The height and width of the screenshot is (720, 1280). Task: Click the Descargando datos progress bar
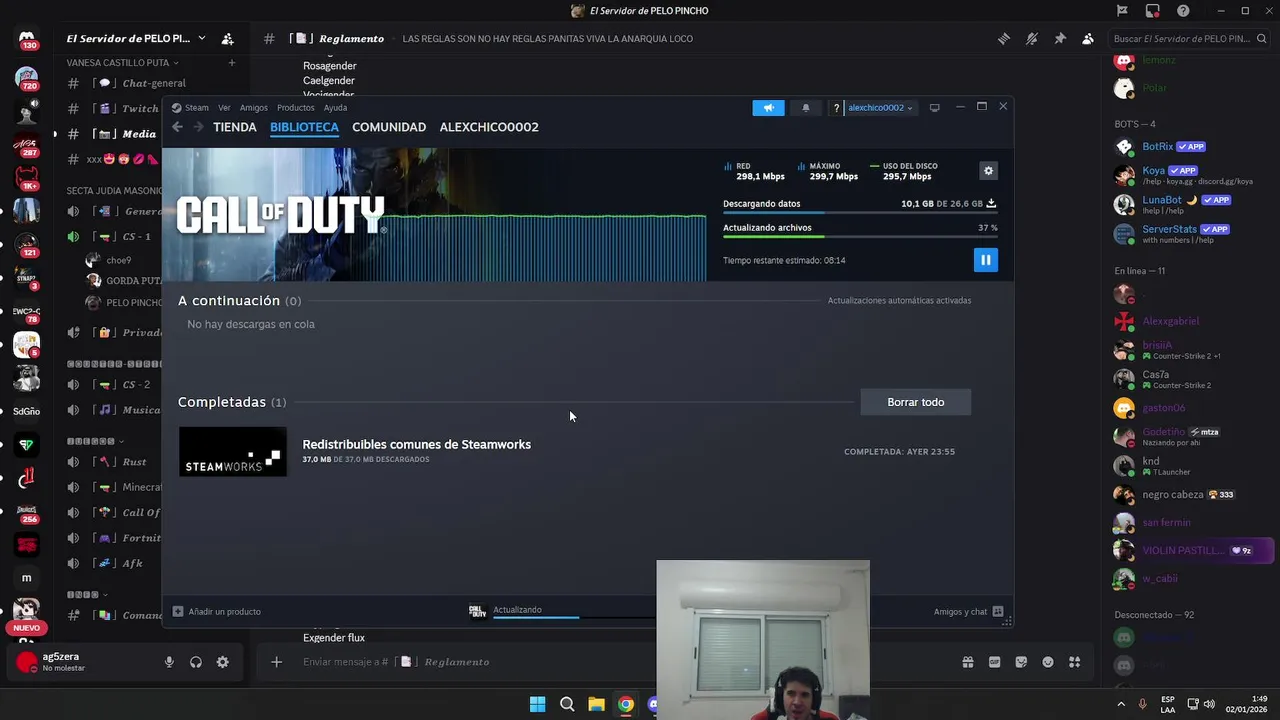pyautogui.click(x=860, y=212)
